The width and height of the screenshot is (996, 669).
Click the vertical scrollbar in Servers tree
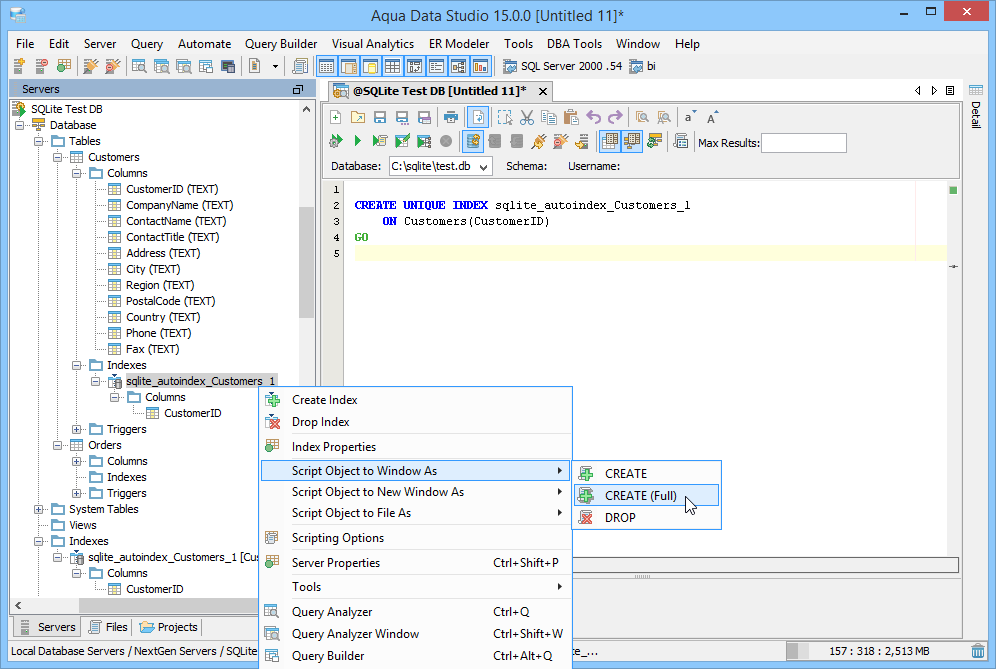pyautogui.click(x=306, y=262)
